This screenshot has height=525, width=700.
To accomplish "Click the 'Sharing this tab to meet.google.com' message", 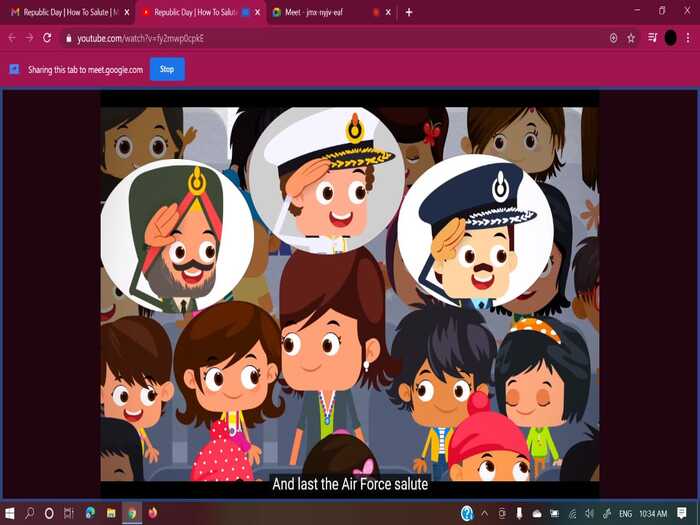I will (85, 70).
